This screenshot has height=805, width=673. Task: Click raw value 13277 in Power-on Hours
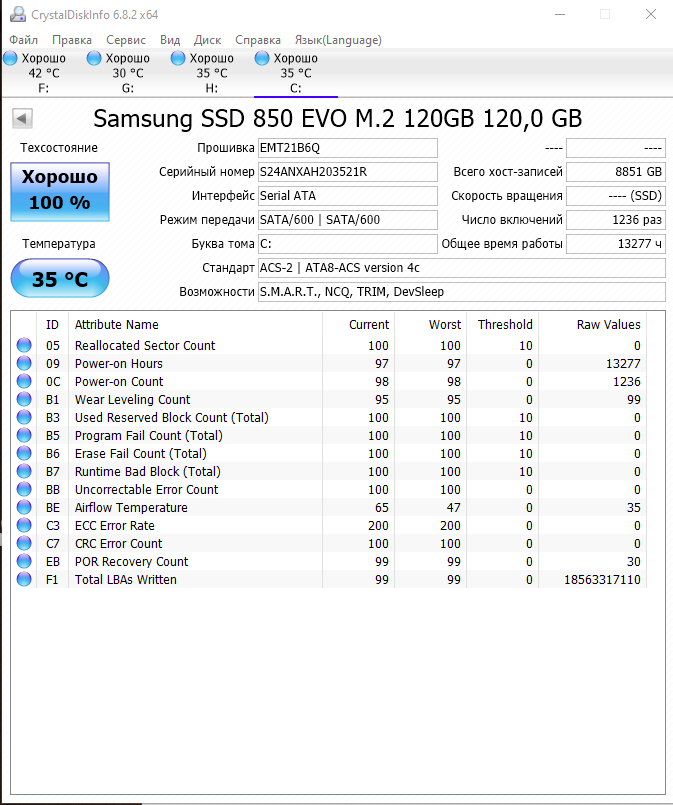[x=623, y=363]
